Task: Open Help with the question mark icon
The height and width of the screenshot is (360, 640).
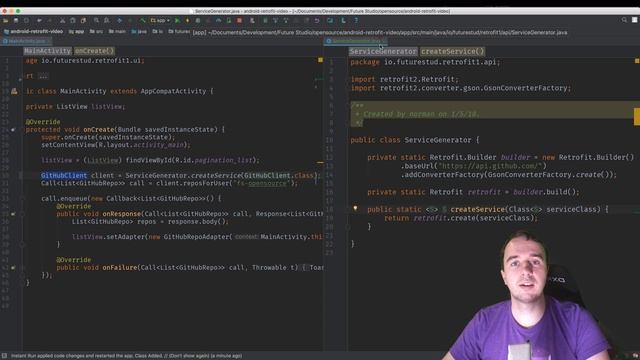Action: 356,20
